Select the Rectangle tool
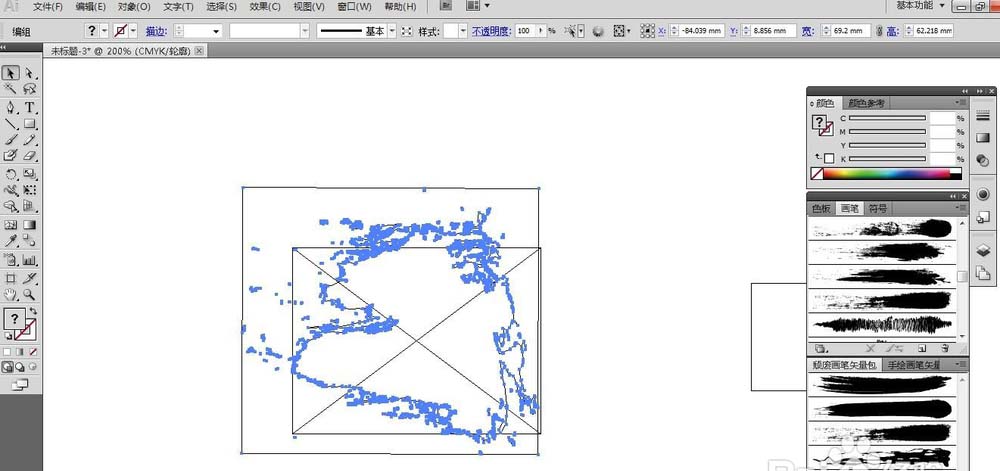Image resolution: width=1000 pixels, height=471 pixels. point(29,124)
